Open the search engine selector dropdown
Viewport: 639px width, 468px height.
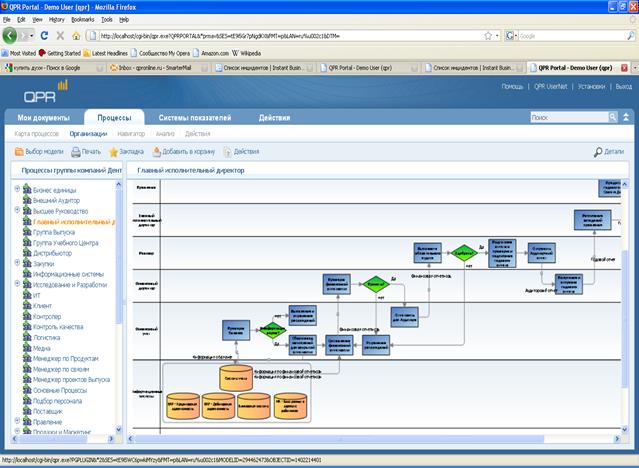pyautogui.click(x=516, y=36)
